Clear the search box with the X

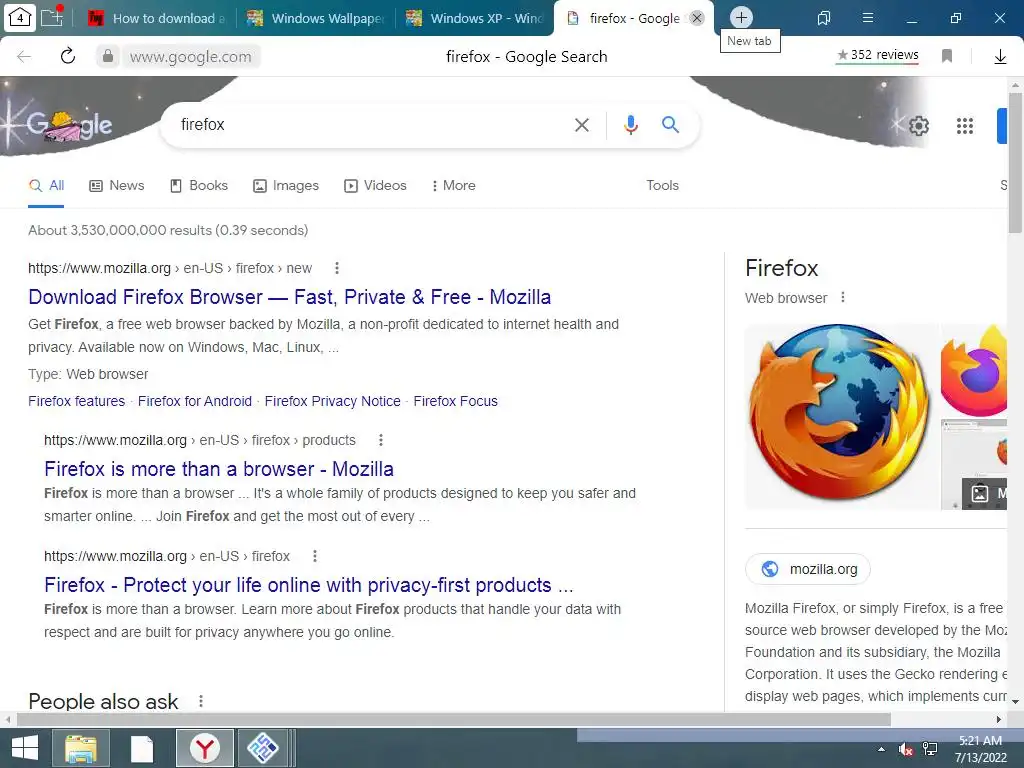click(x=581, y=125)
